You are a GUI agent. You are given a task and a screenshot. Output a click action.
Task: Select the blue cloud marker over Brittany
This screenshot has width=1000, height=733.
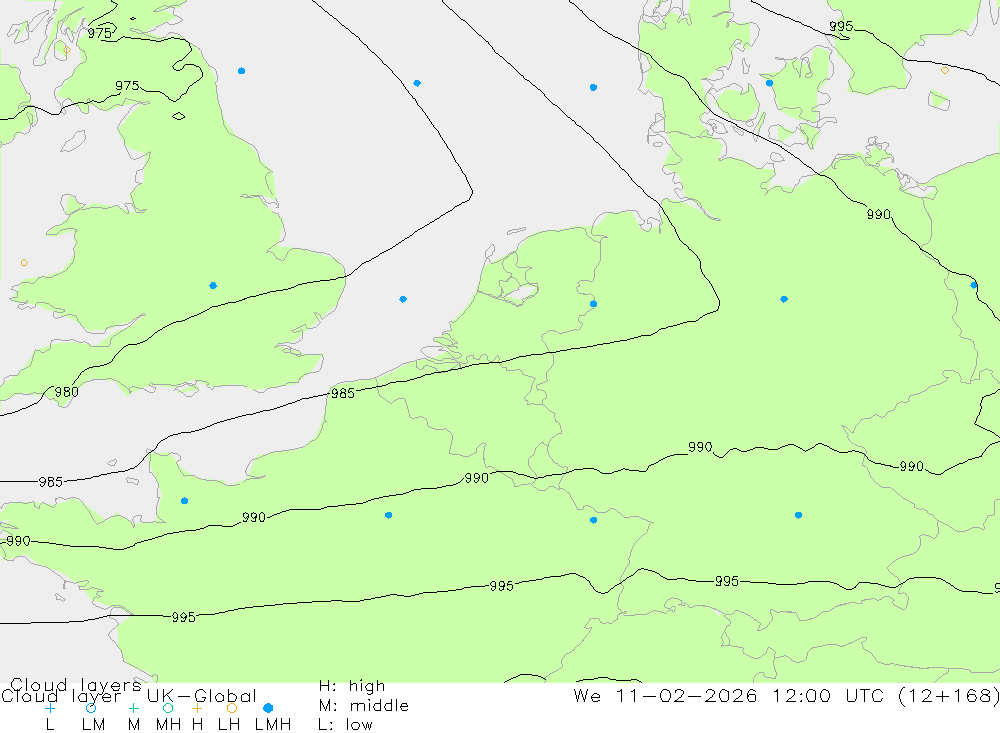tap(184, 501)
